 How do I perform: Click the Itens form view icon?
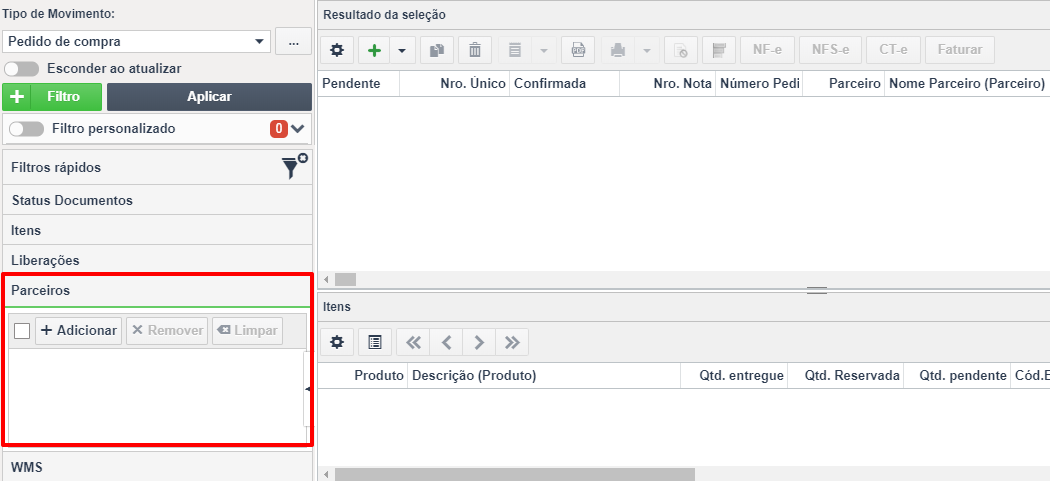click(375, 342)
